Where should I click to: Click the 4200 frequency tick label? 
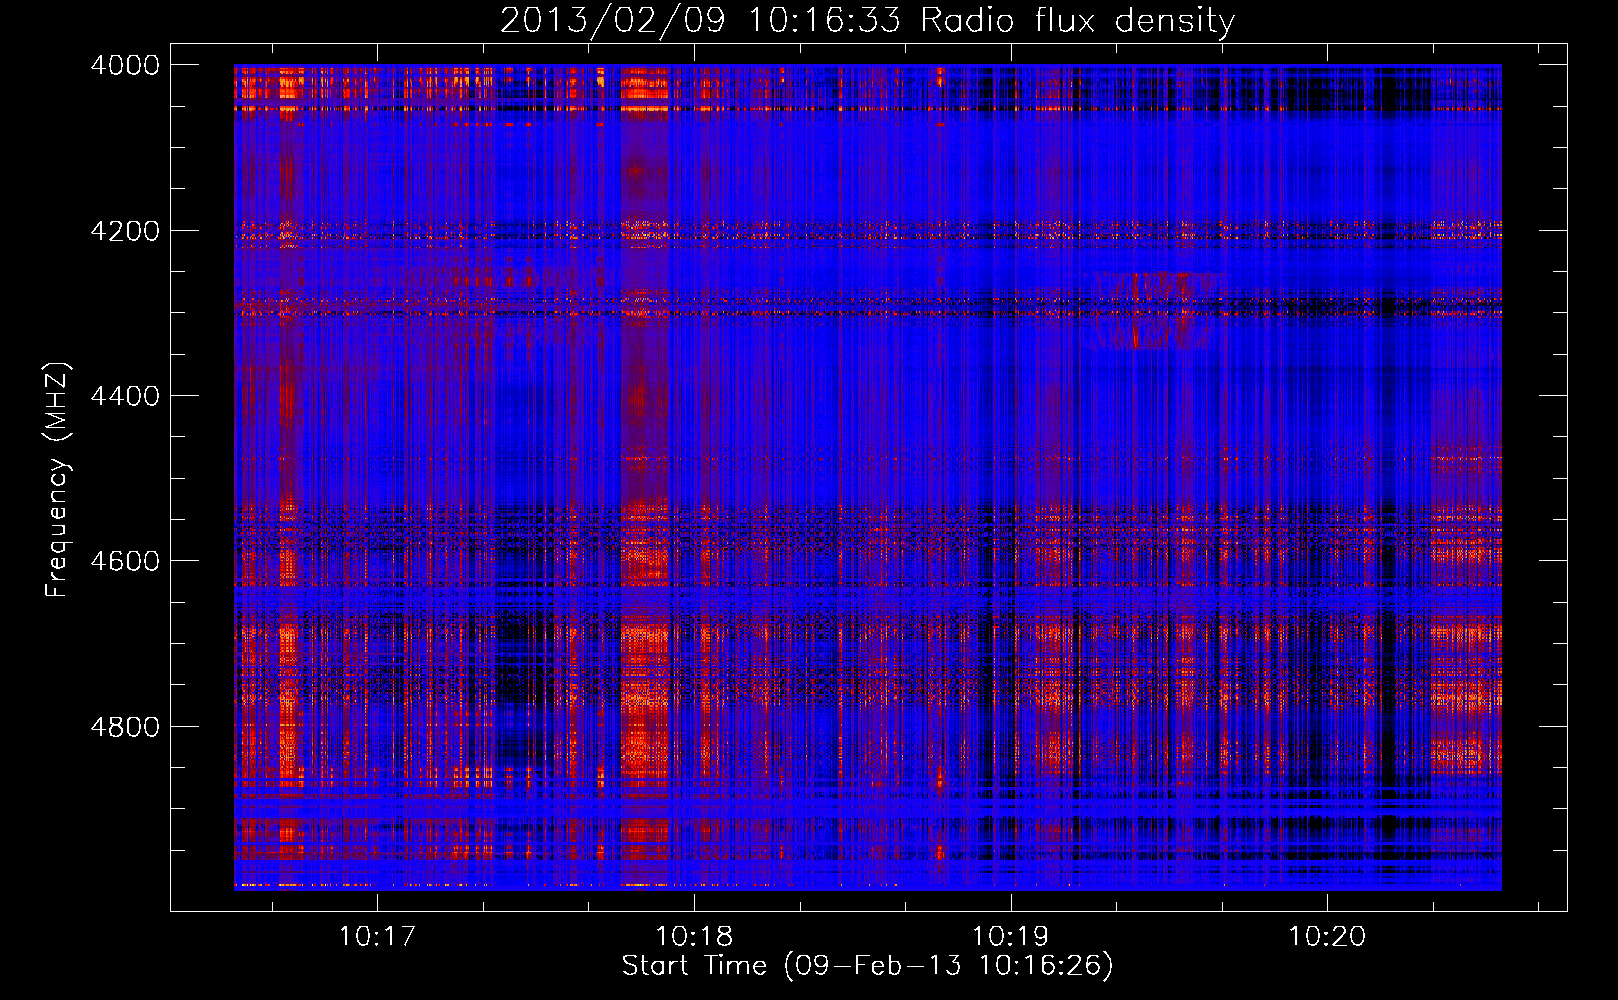125,231
